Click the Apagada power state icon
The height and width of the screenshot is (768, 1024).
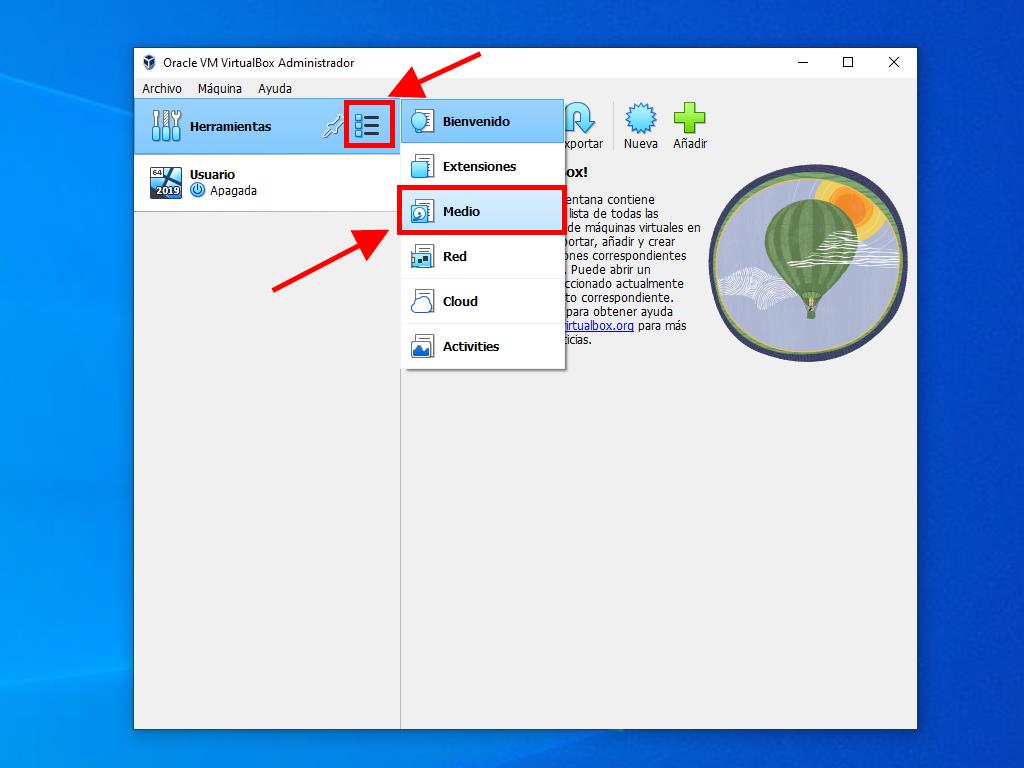[x=197, y=190]
